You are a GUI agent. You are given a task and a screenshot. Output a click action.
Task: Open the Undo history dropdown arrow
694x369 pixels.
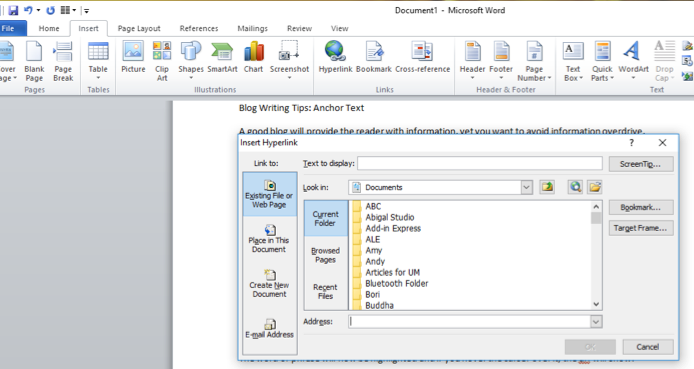point(38,10)
